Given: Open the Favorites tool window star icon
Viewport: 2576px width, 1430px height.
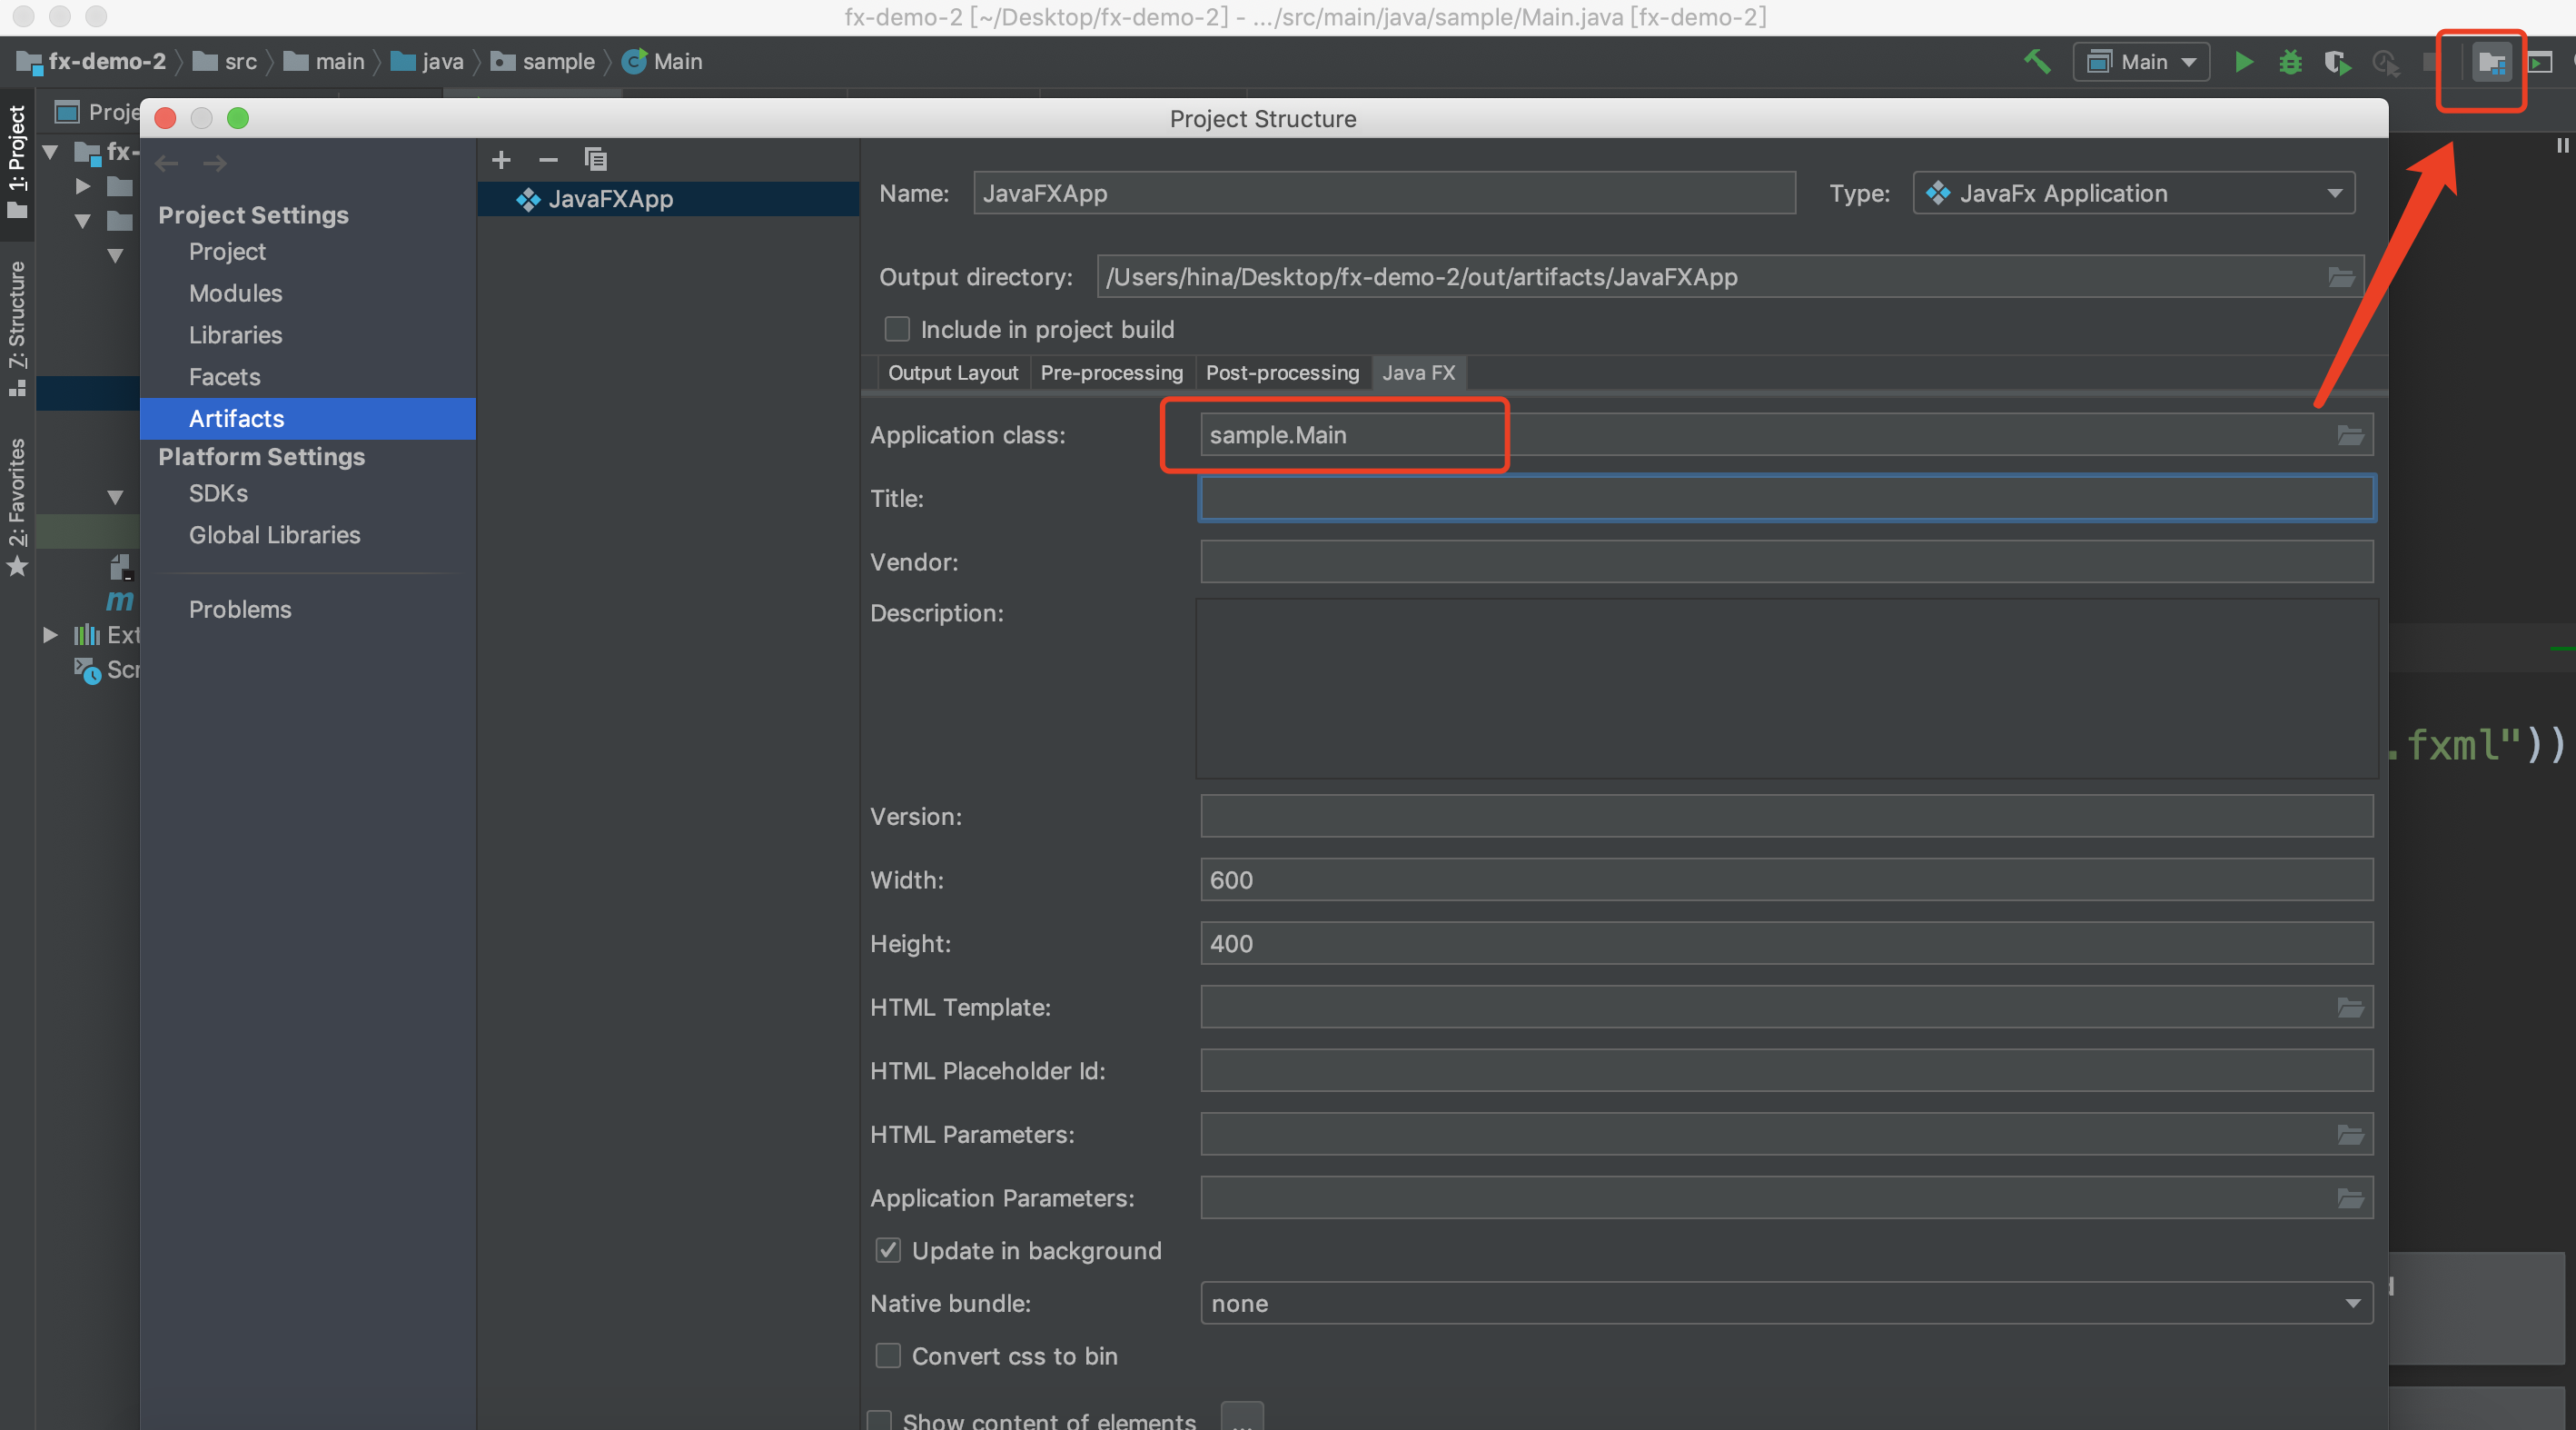Looking at the screenshot, I should point(17,567).
